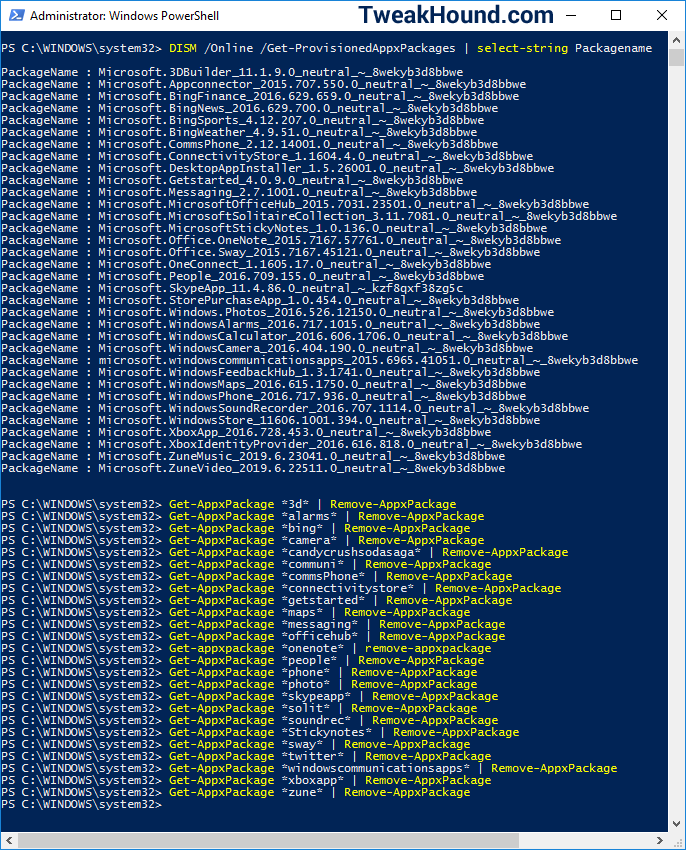Screen dimensions: 686x850
Task: Click the StorePurchaseApp package line
Action: click(x=260, y=300)
